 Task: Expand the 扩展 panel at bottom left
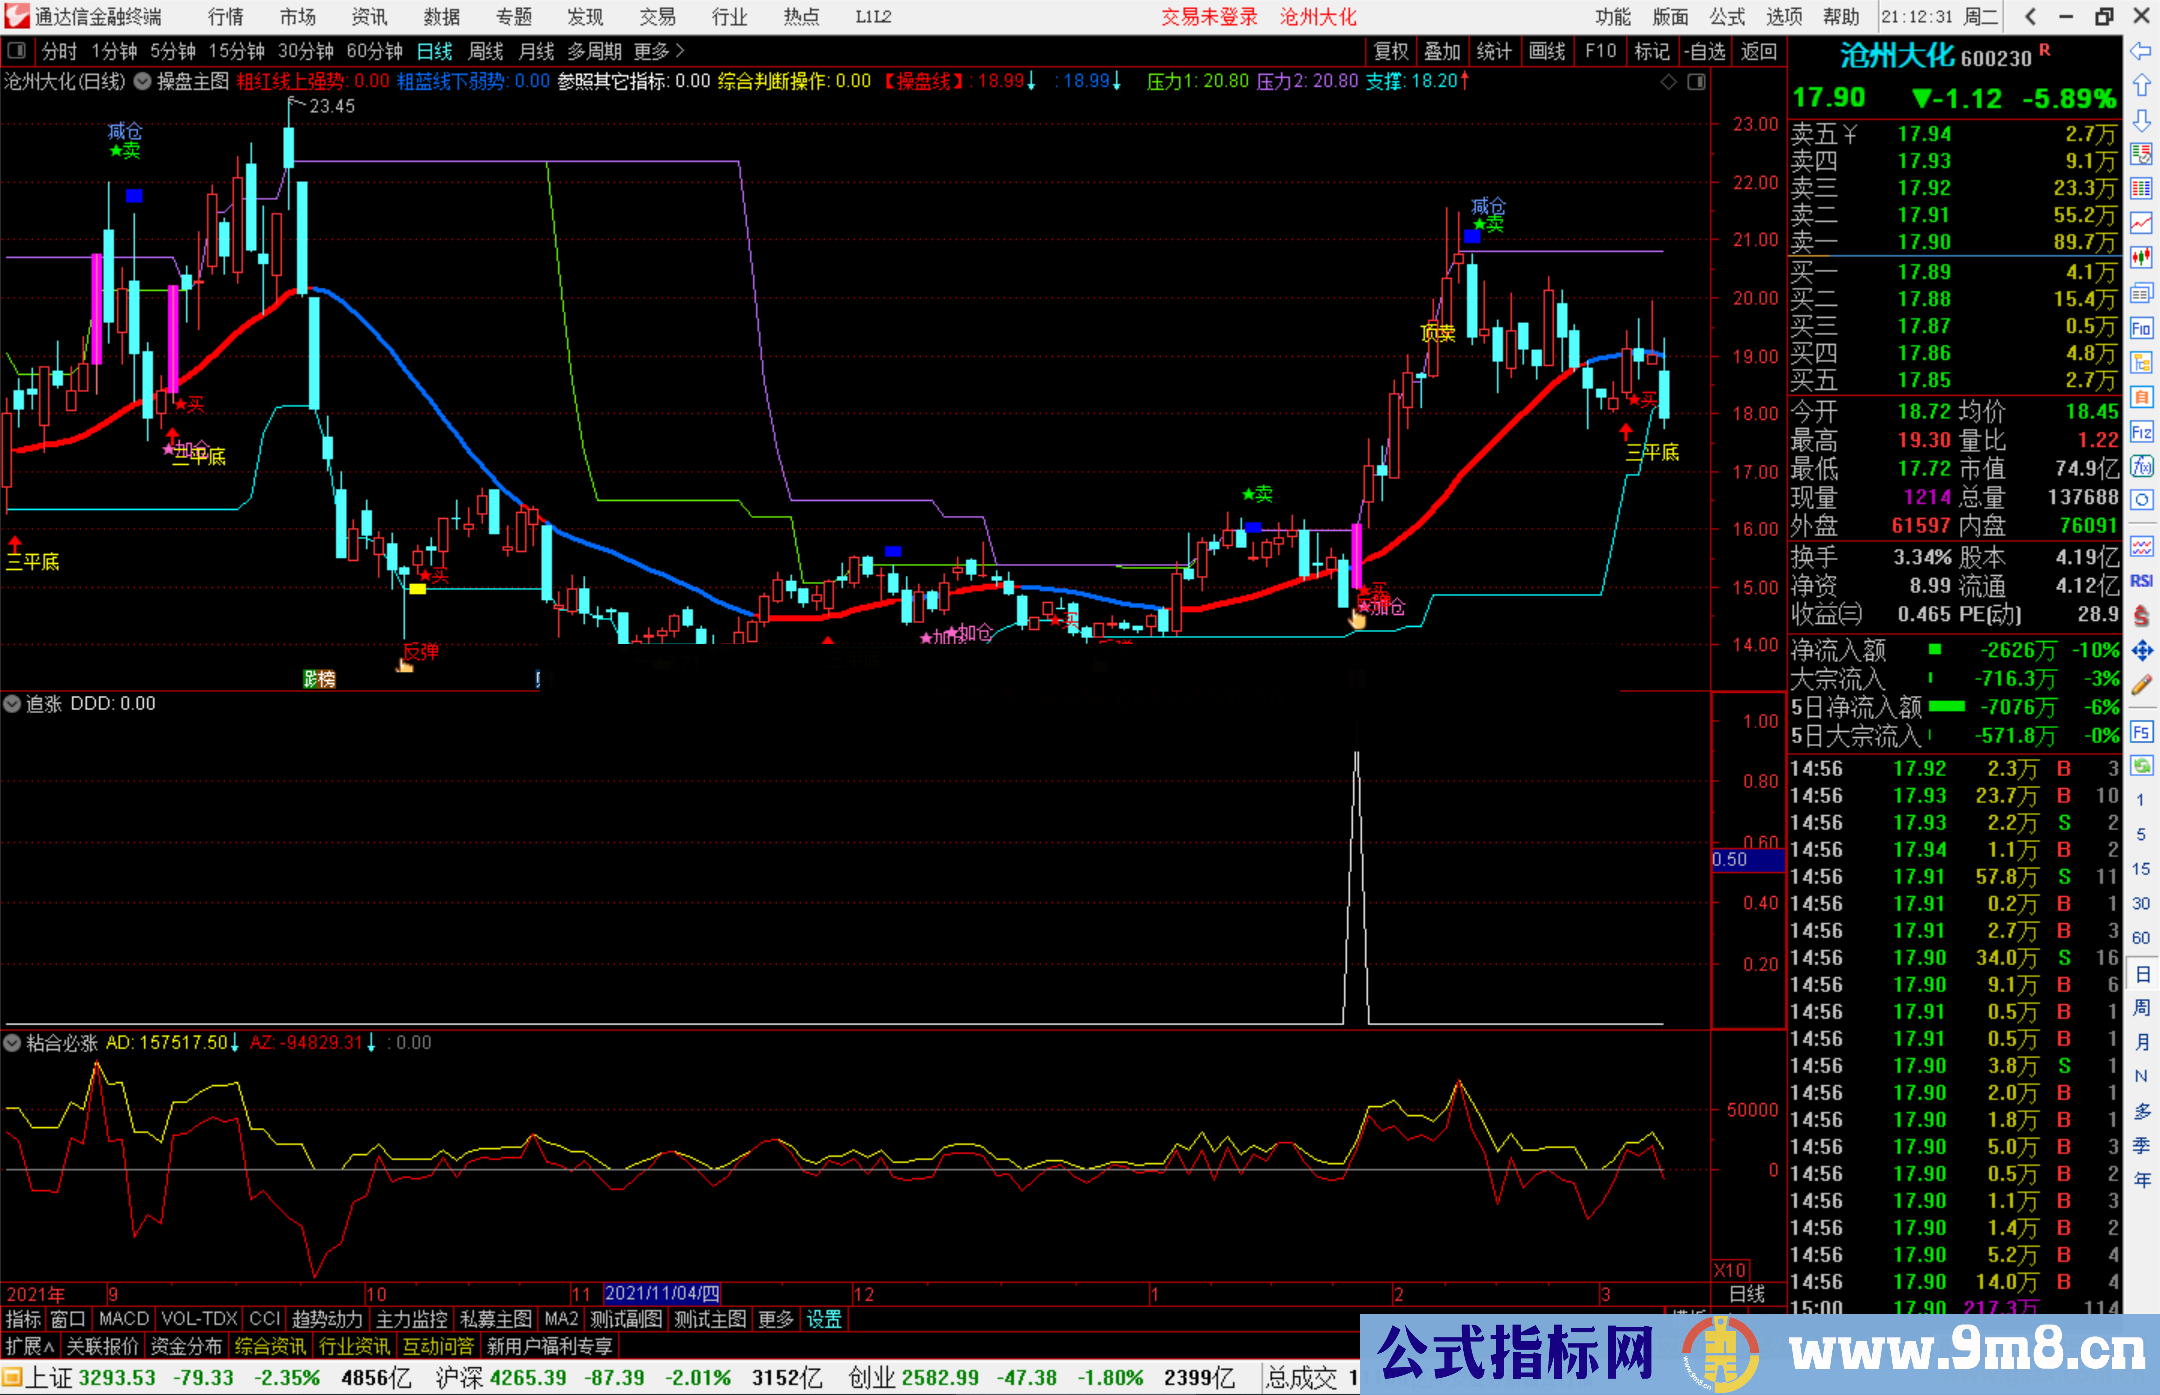pos(30,1346)
